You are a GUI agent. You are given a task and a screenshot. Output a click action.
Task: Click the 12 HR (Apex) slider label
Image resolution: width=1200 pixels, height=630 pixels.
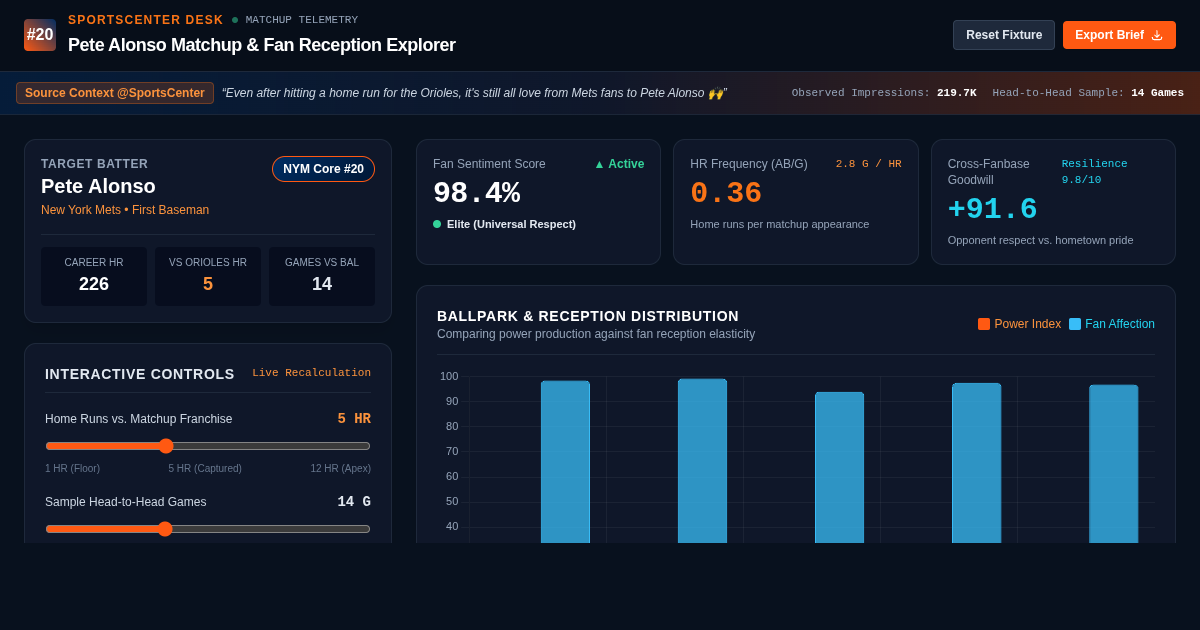(340, 468)
